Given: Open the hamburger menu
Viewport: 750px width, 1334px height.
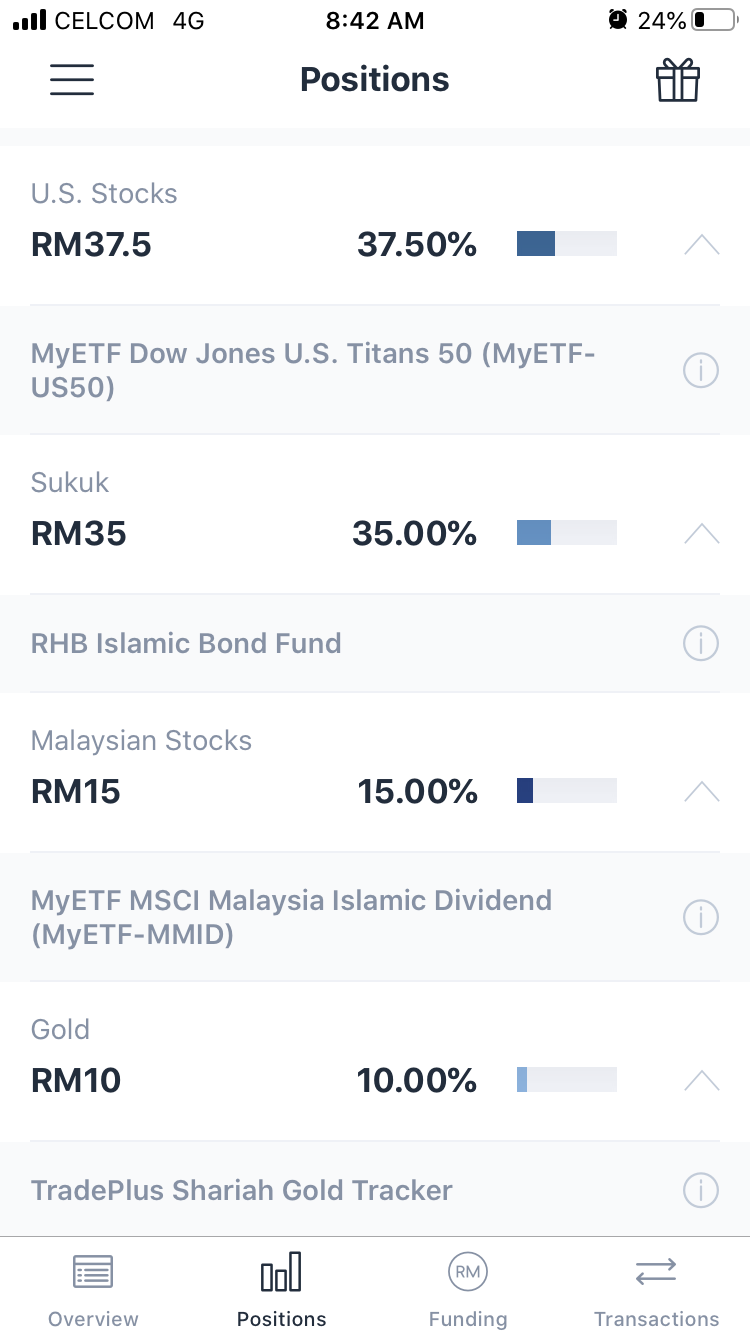Looking at the screenshot, I should tap(72, 80).
